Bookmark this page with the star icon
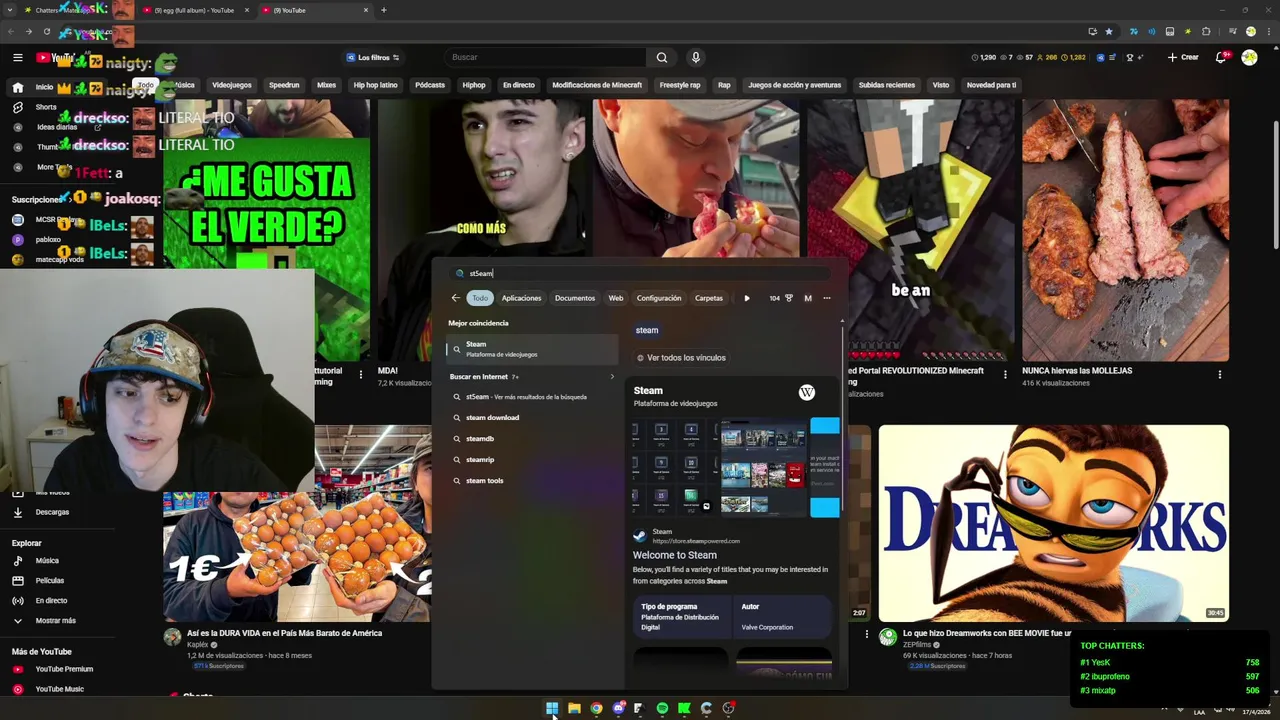1280x720 pixels. (x=1109, y=31)
